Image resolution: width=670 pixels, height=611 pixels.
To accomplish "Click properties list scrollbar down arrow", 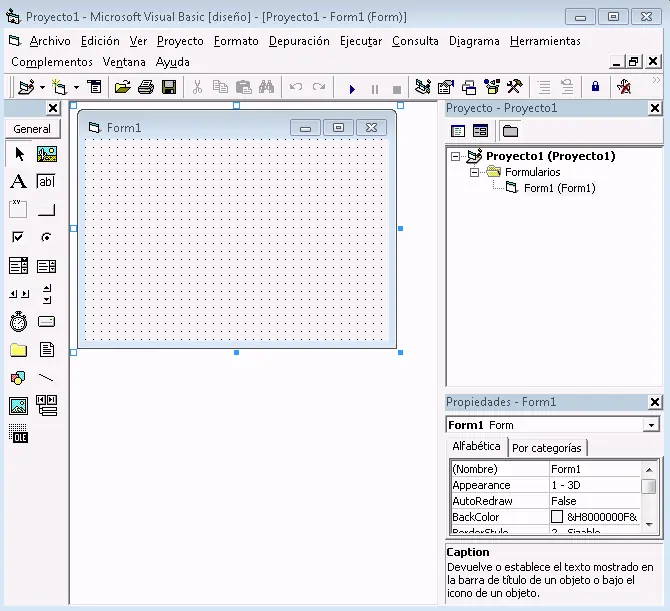I will tap(649, 524).
